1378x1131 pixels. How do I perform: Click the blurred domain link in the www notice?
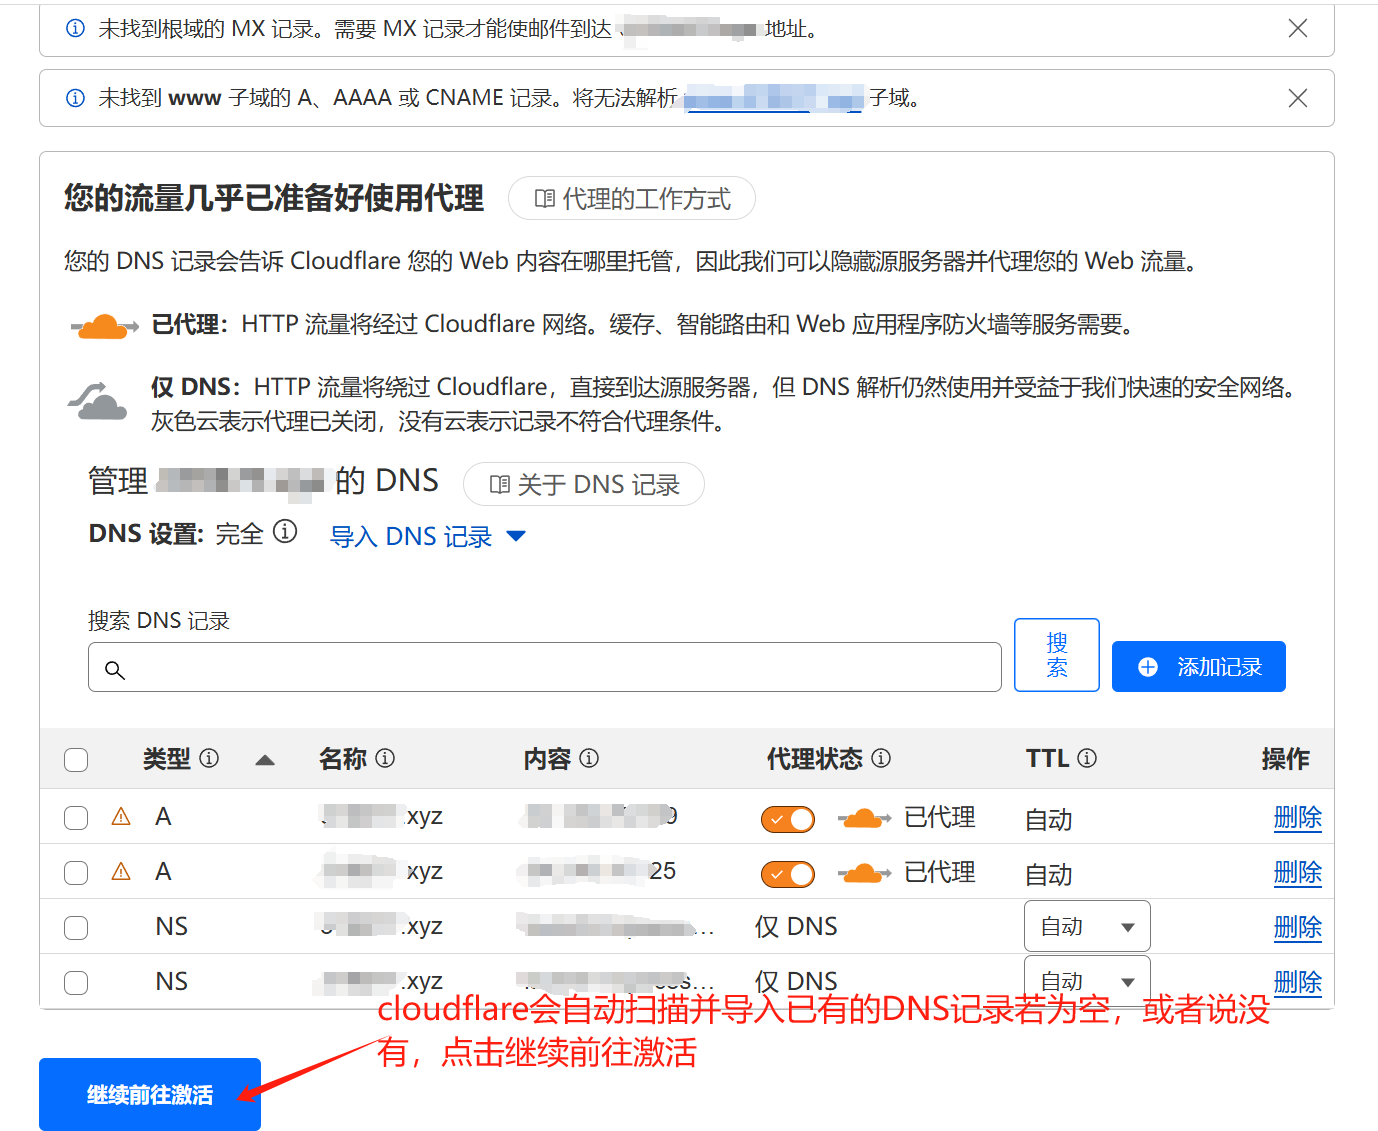(x=774, y=98)
